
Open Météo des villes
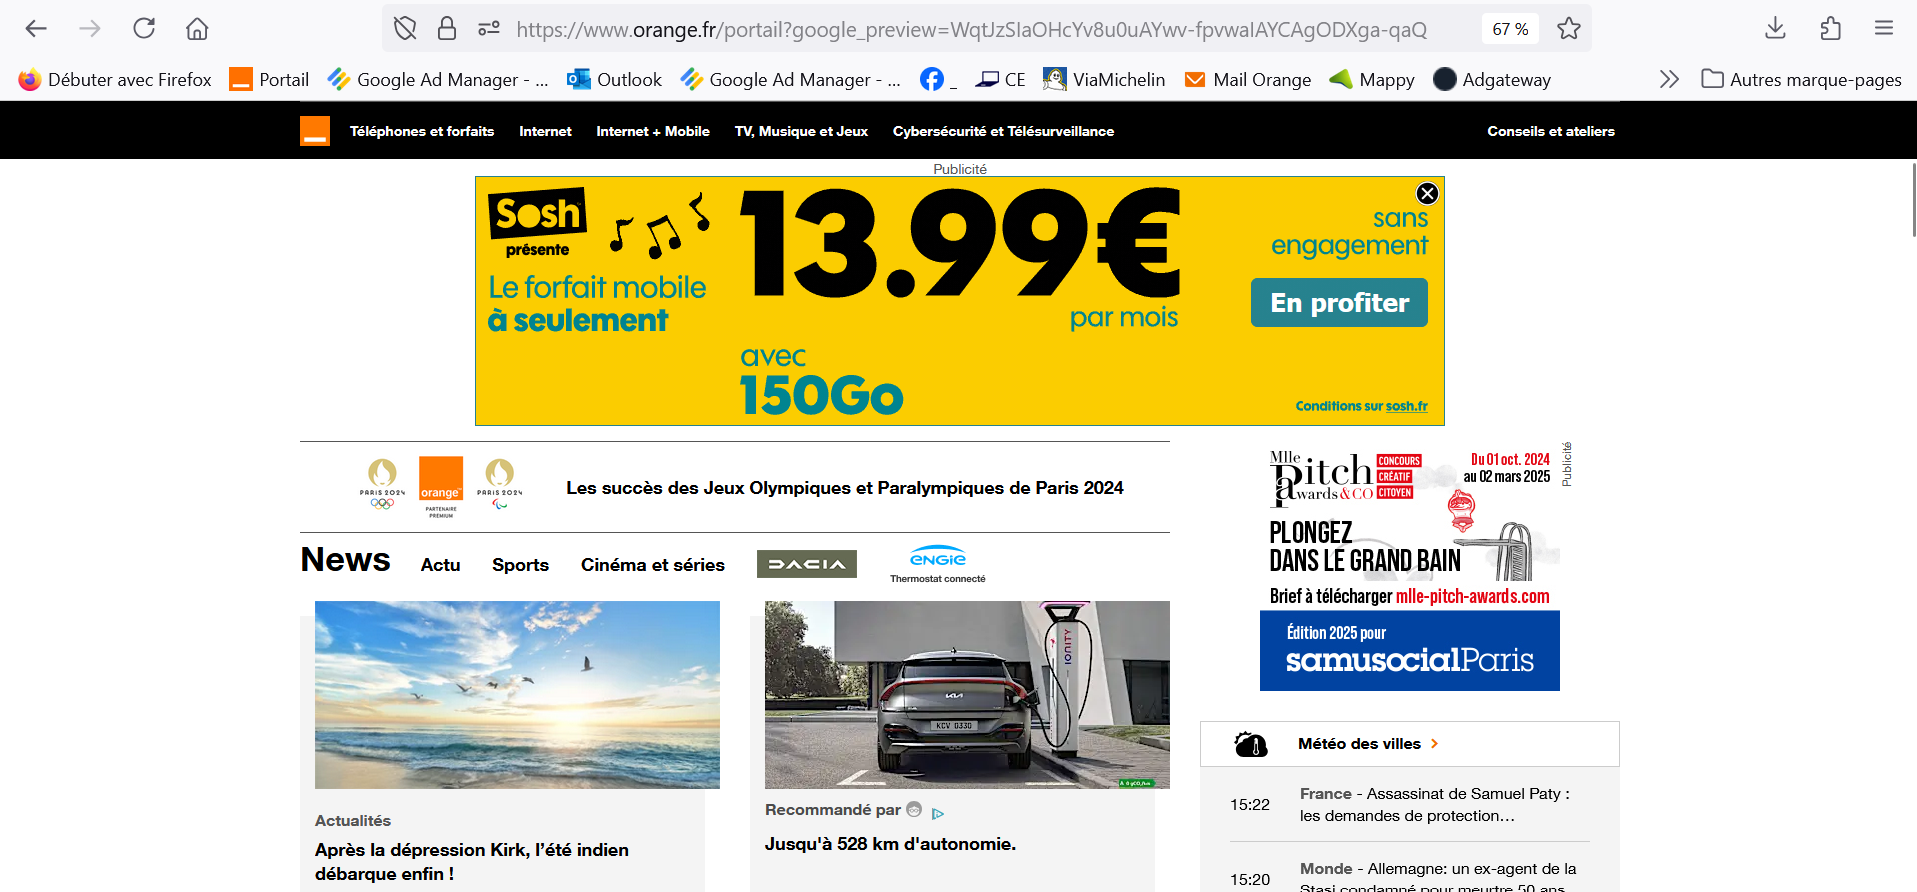tap(1359, 744)
